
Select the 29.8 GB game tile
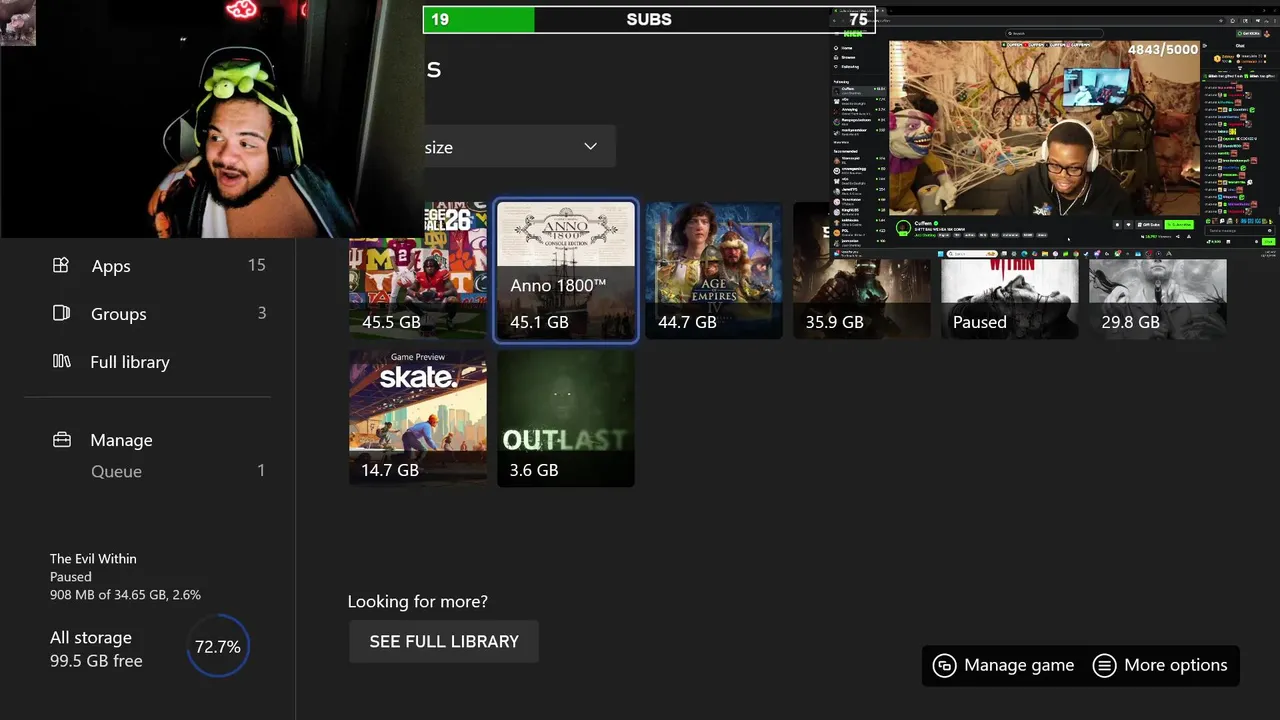coord(1158,298)
